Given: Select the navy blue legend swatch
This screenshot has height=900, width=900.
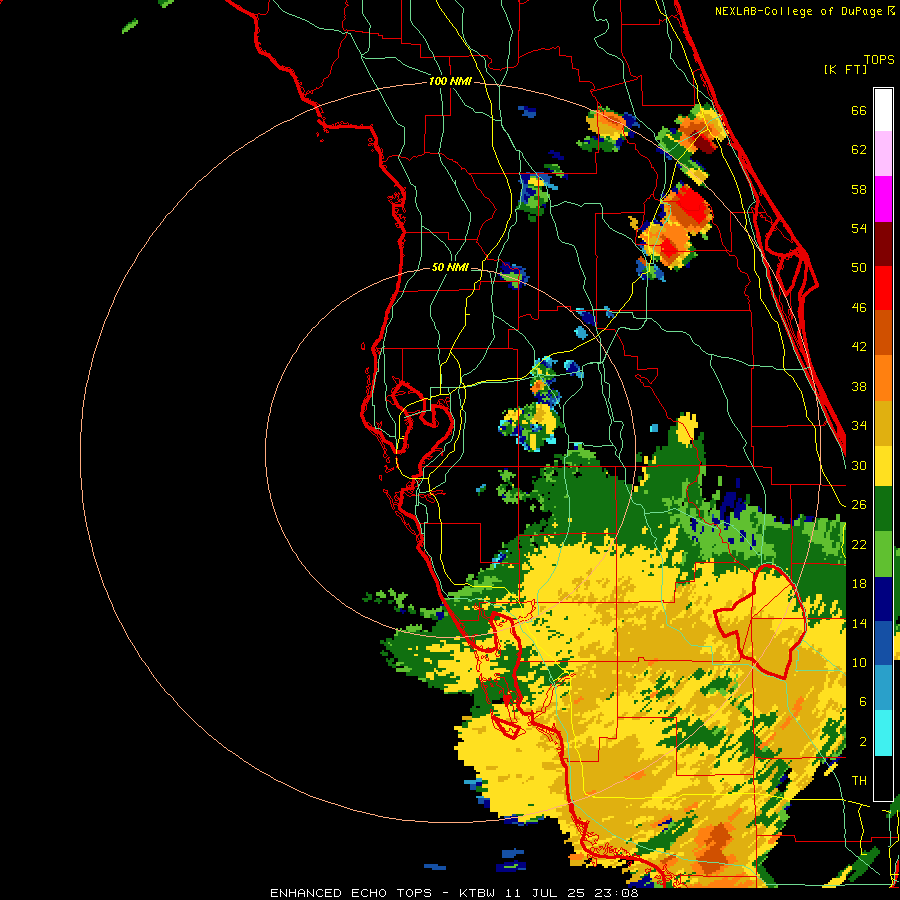Looking at the screenshot, I should pyautogui.click(x=883, y=599).
